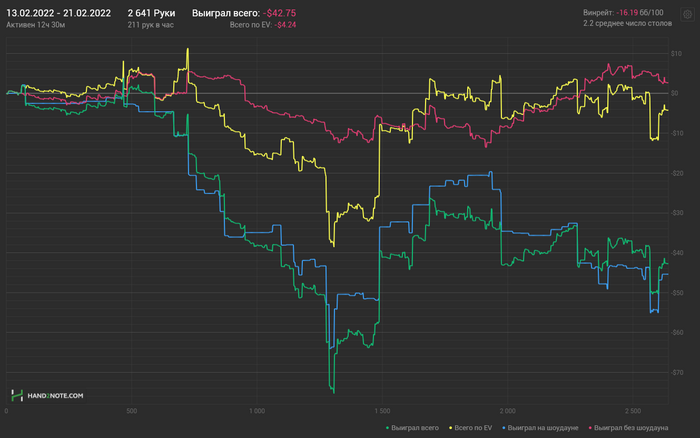Click the 2 000 x-axis label
The height and width of the screenshot is (438, 700).
tap(508, 411)
